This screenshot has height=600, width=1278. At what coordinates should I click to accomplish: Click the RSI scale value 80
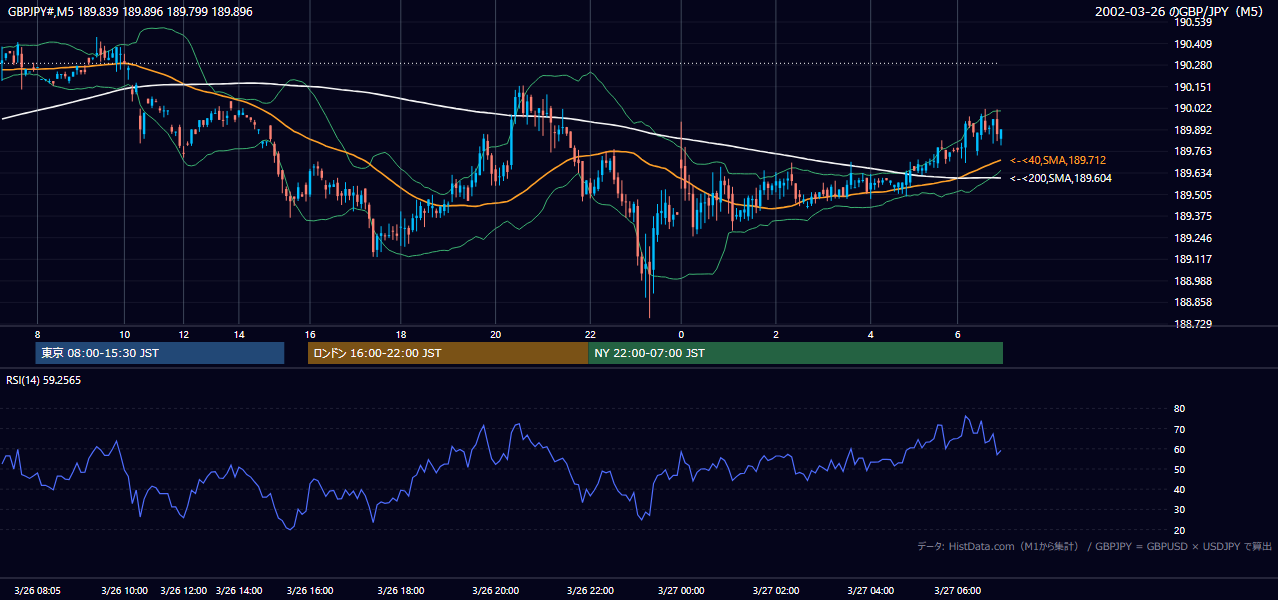[x=1179, y=409]
